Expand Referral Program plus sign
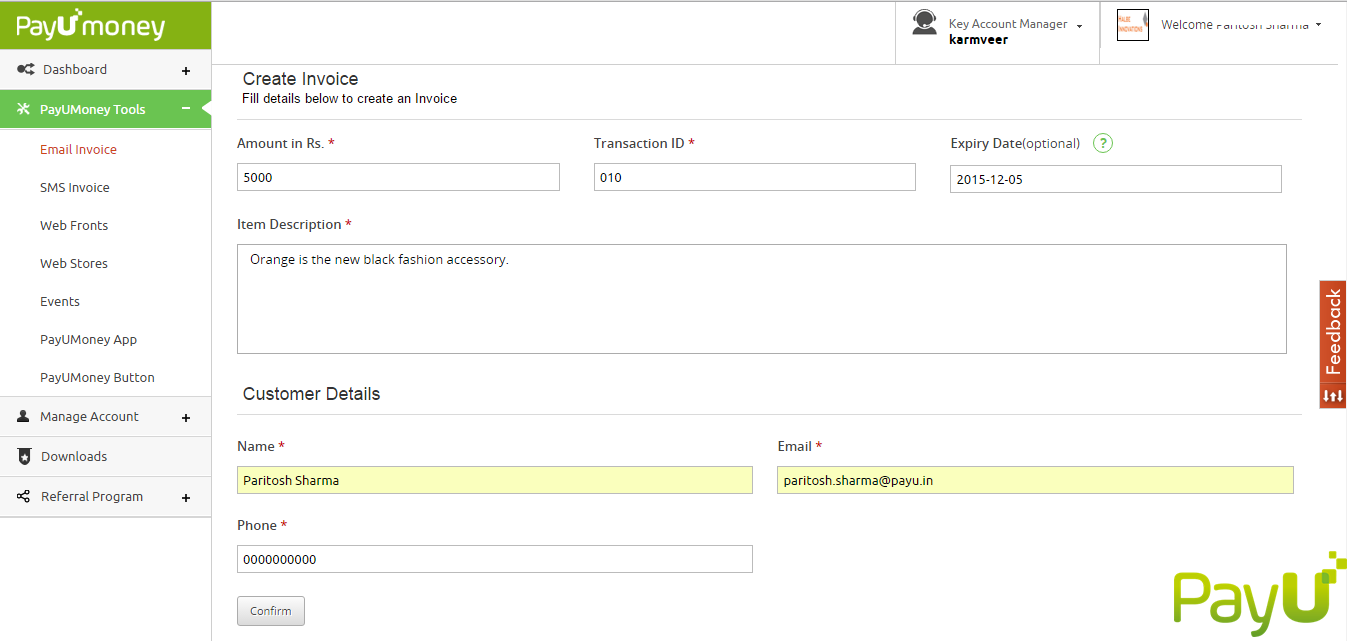The height and width of the screenshot is (641, 1347). click(x=186, y=498)
